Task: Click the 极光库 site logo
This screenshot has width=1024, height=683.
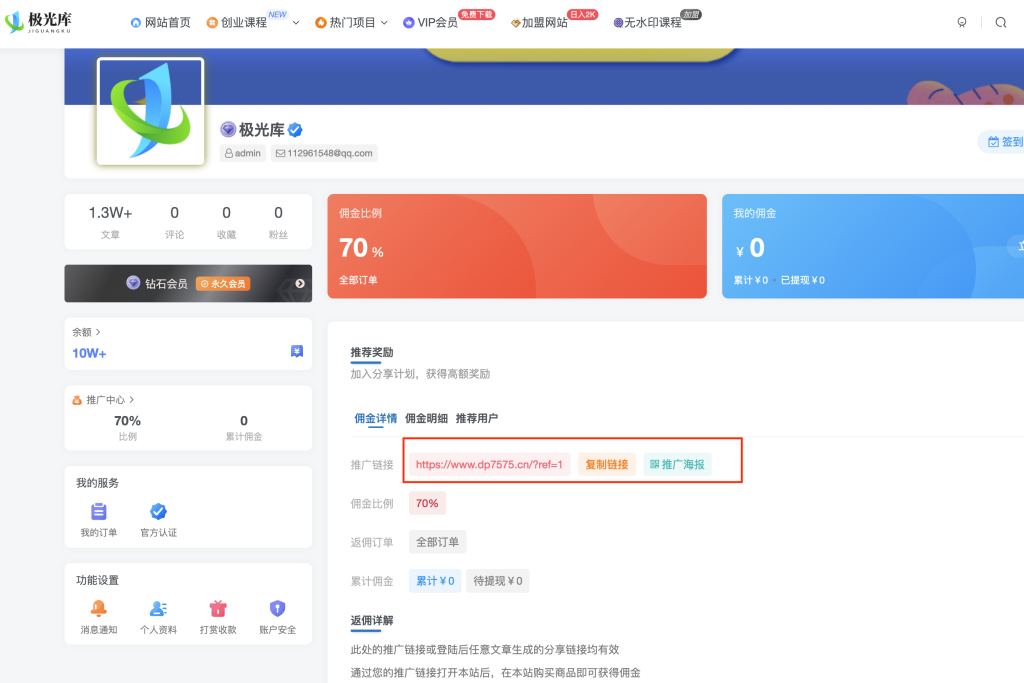Action: tap(48, 22)
